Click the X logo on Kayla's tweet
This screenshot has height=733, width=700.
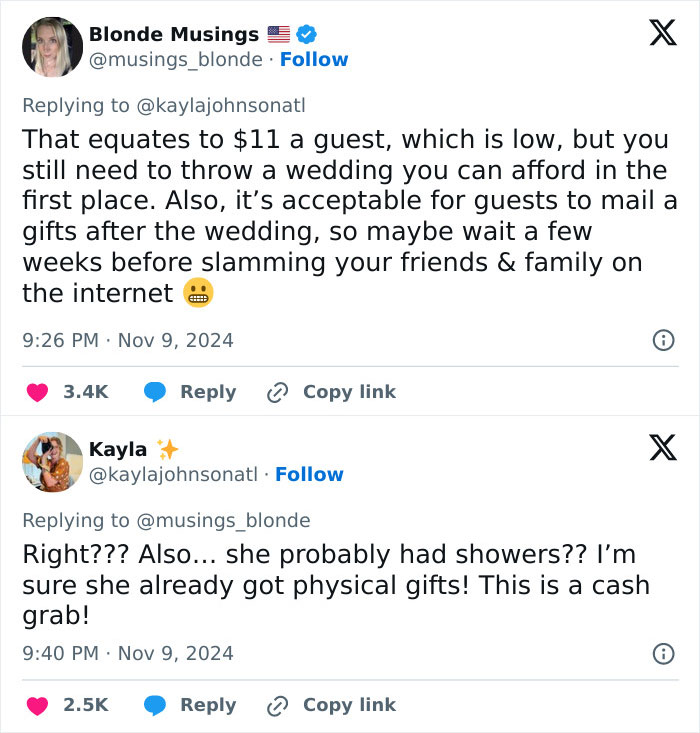pos(662,448)
